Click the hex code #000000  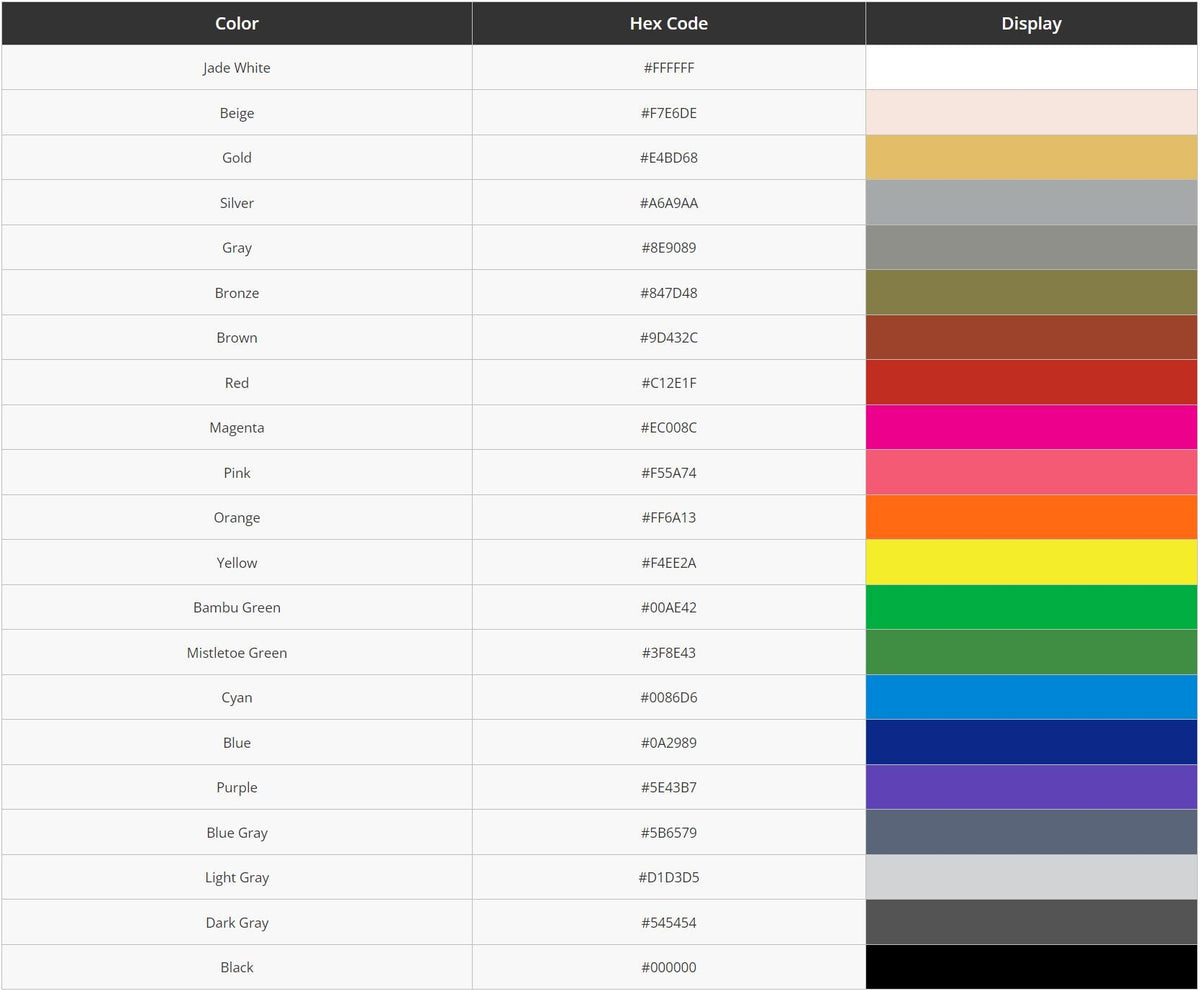coord(669,968)
